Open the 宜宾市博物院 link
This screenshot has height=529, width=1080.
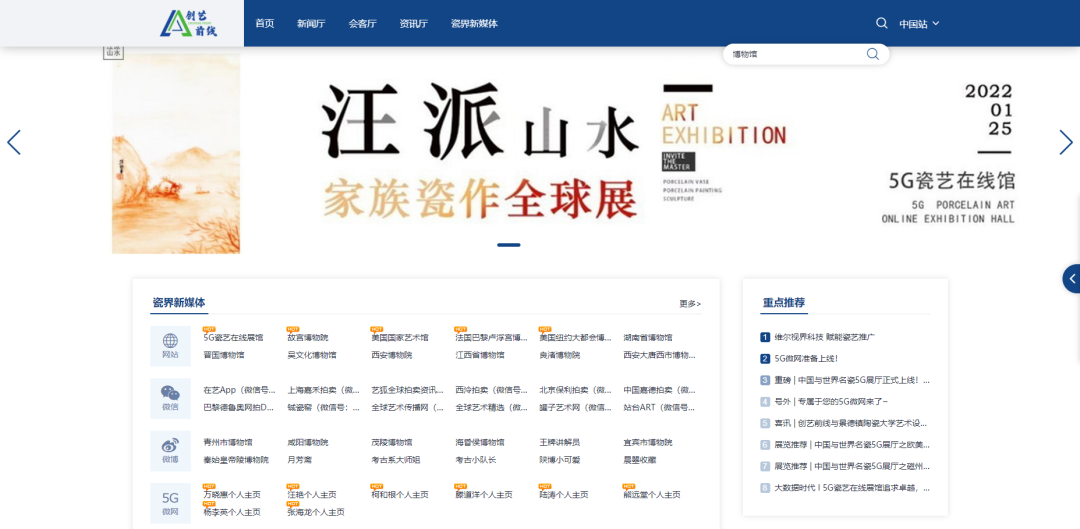point(647,442)
